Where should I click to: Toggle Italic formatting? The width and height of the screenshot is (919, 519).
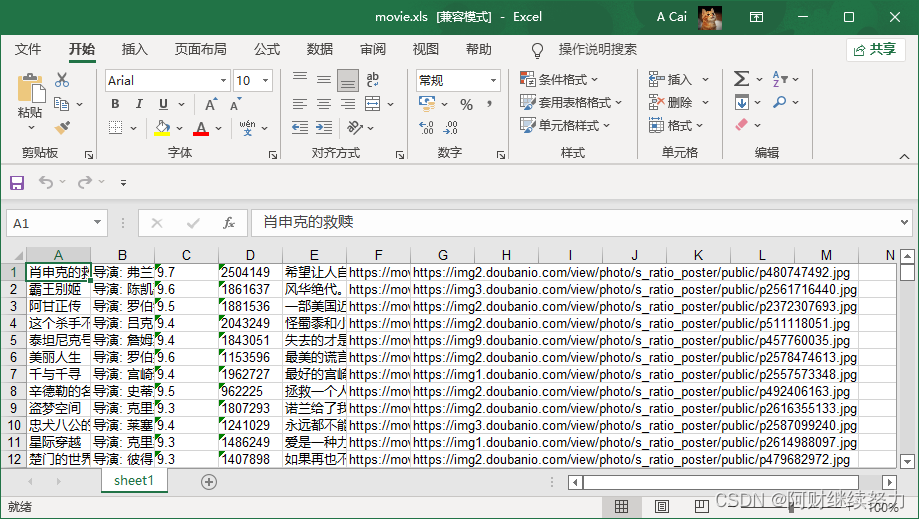tap(139, 104)
